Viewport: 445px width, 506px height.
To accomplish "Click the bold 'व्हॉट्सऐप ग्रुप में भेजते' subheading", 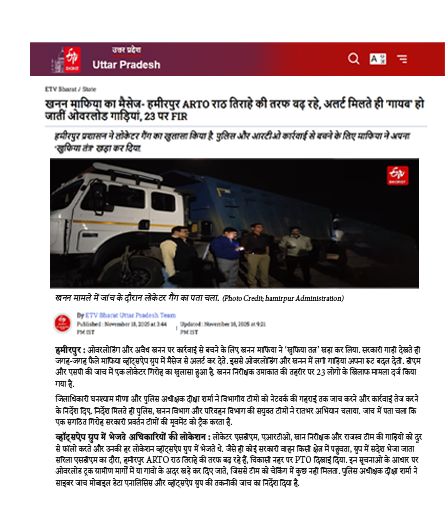I will tap(132, 437).
